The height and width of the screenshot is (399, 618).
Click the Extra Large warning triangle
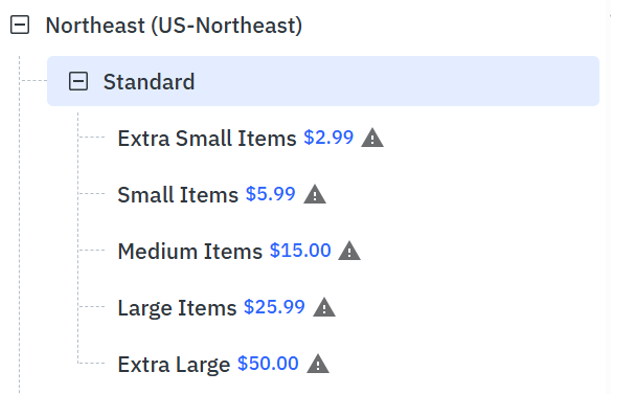318,364
